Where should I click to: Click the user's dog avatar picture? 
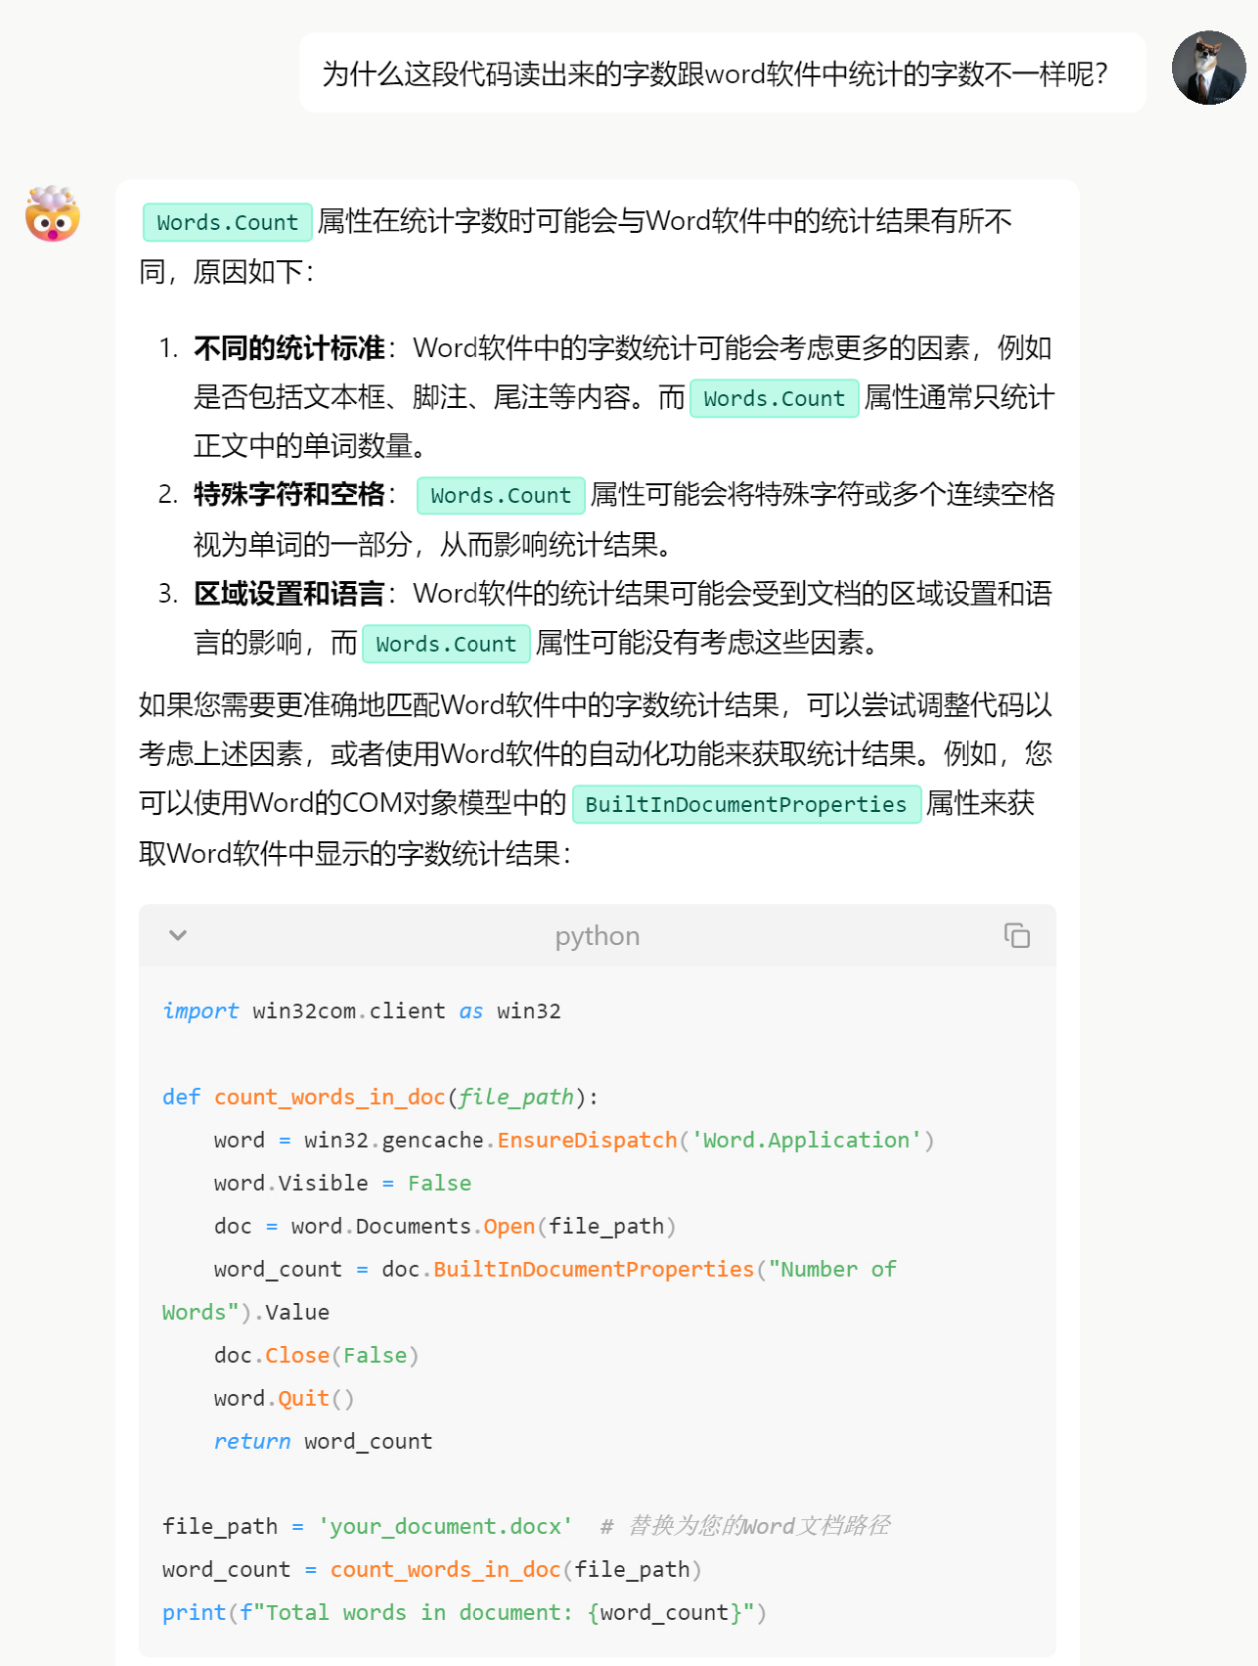point(1208,68)
